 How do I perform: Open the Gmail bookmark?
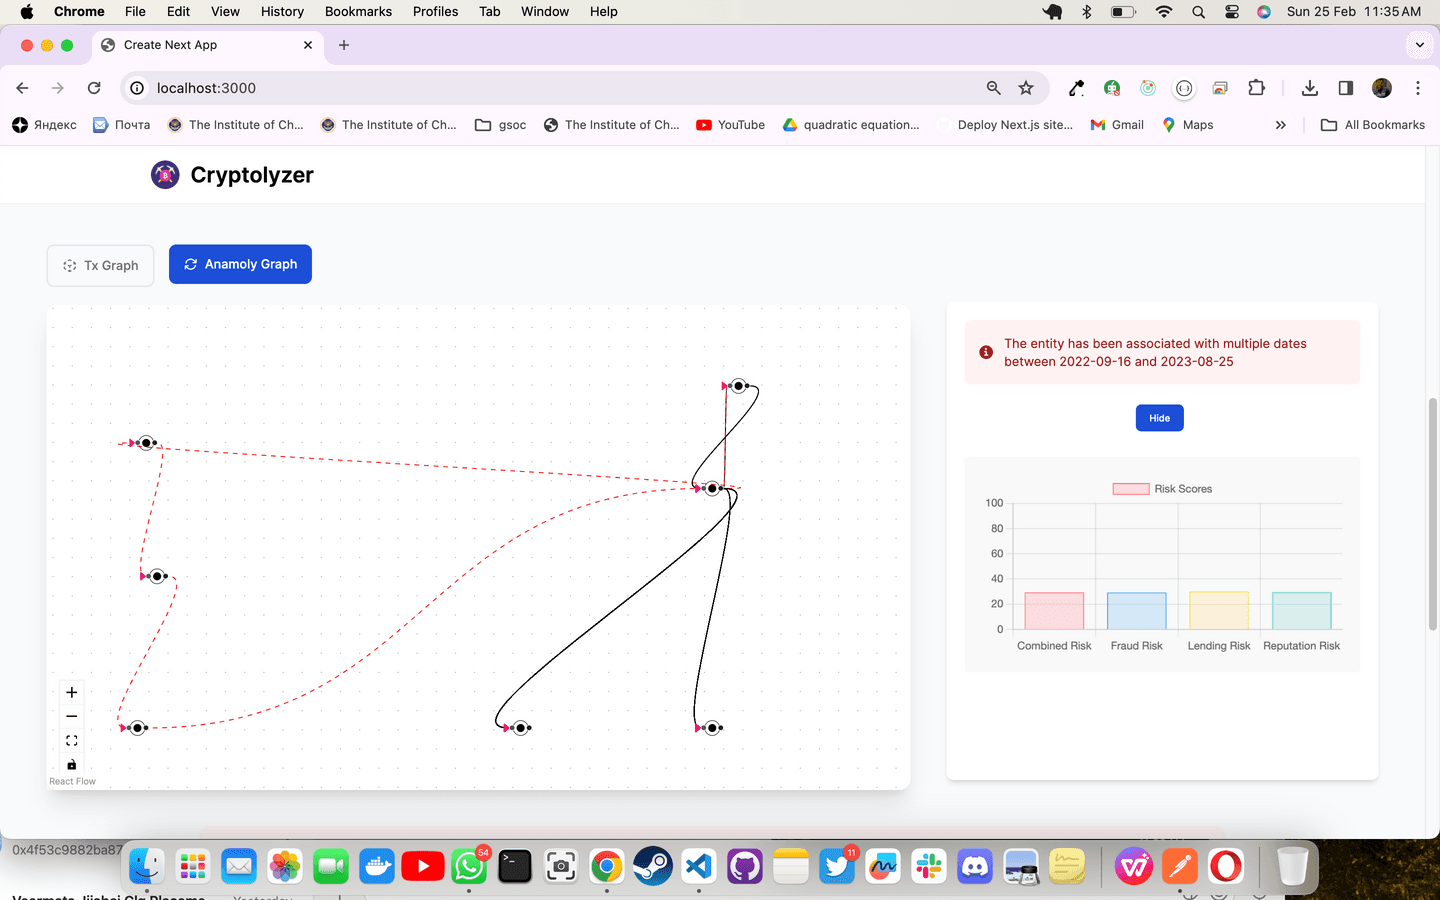point(1117,125)
